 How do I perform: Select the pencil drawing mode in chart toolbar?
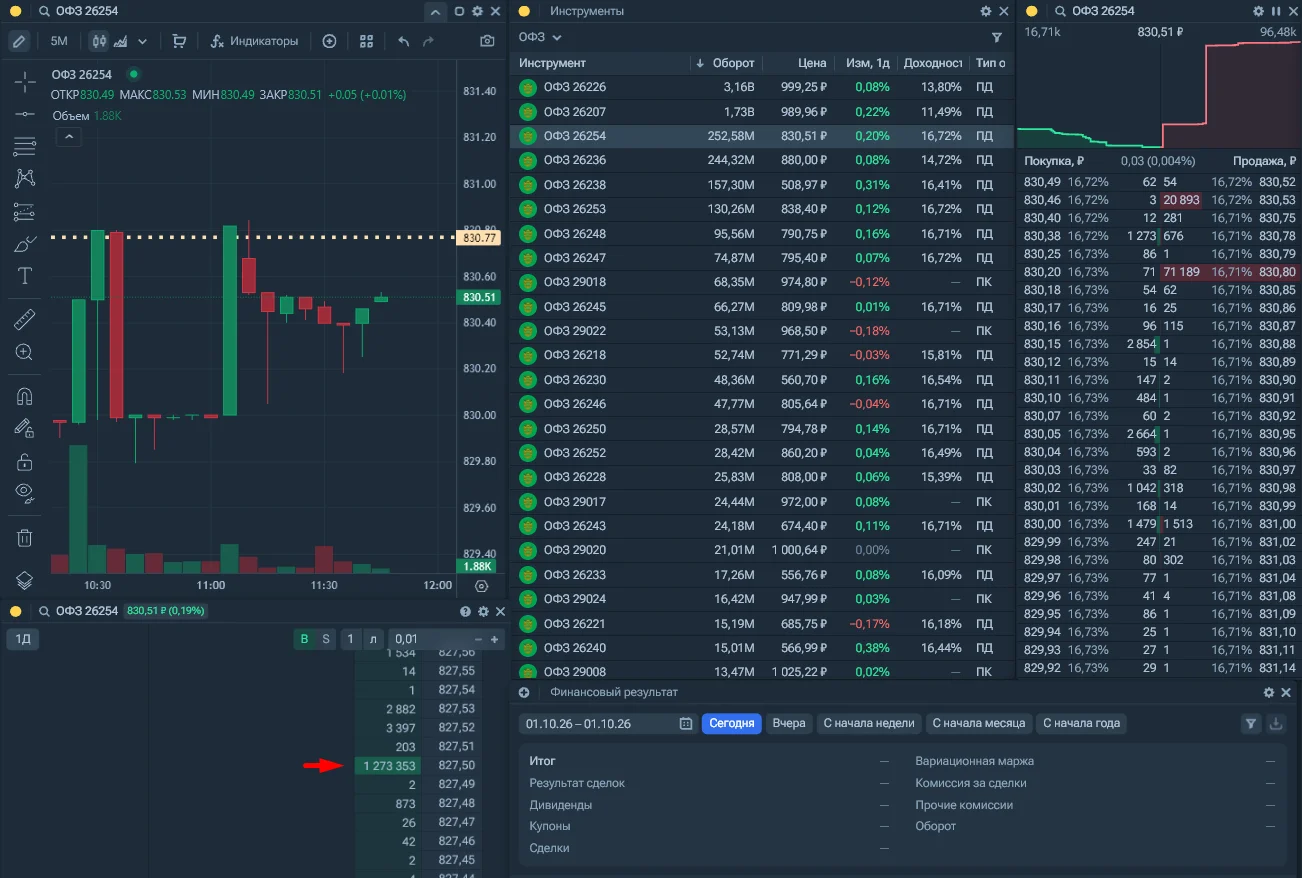[x=19, y=41]
